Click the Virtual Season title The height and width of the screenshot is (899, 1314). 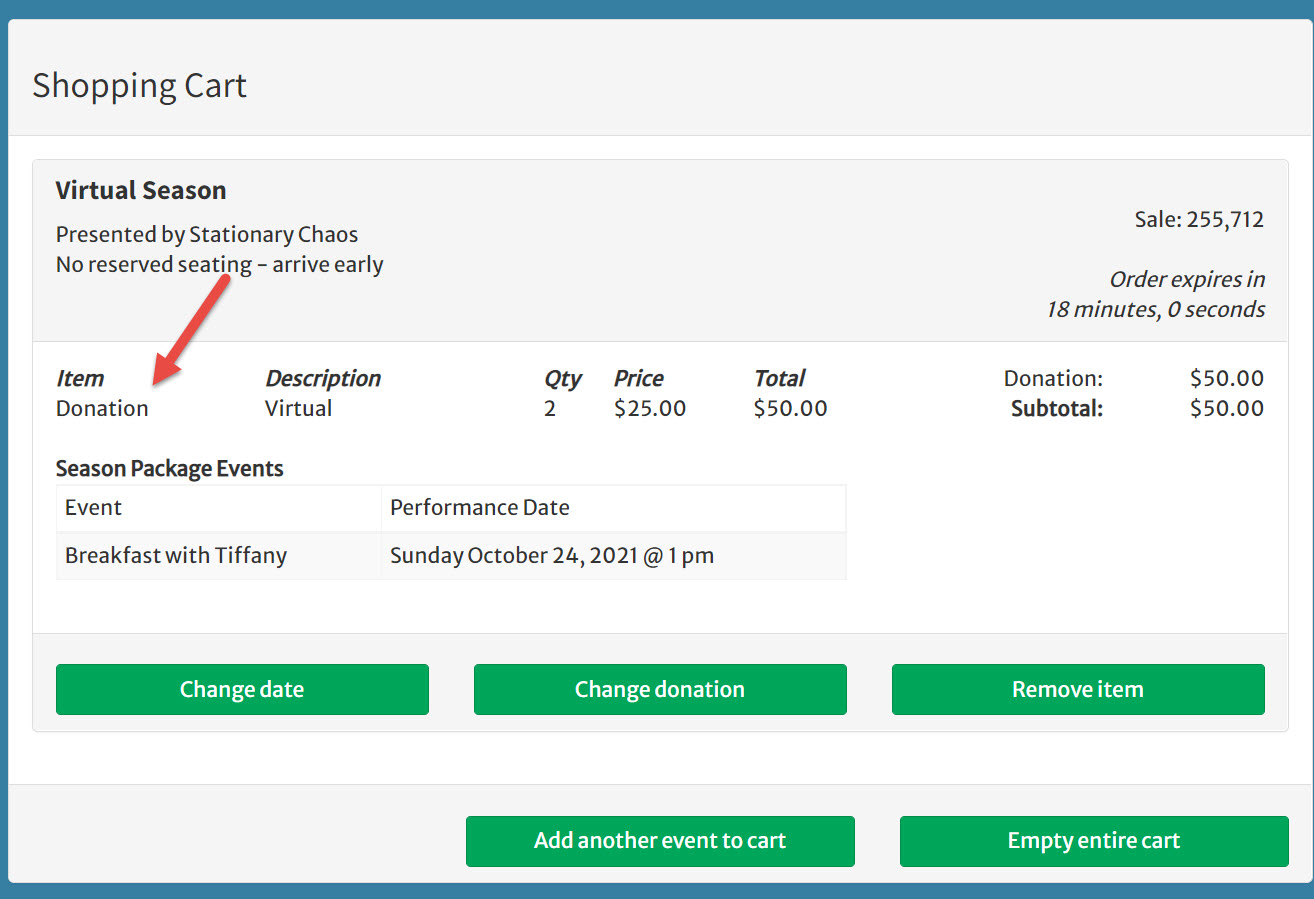coord(141,190)
